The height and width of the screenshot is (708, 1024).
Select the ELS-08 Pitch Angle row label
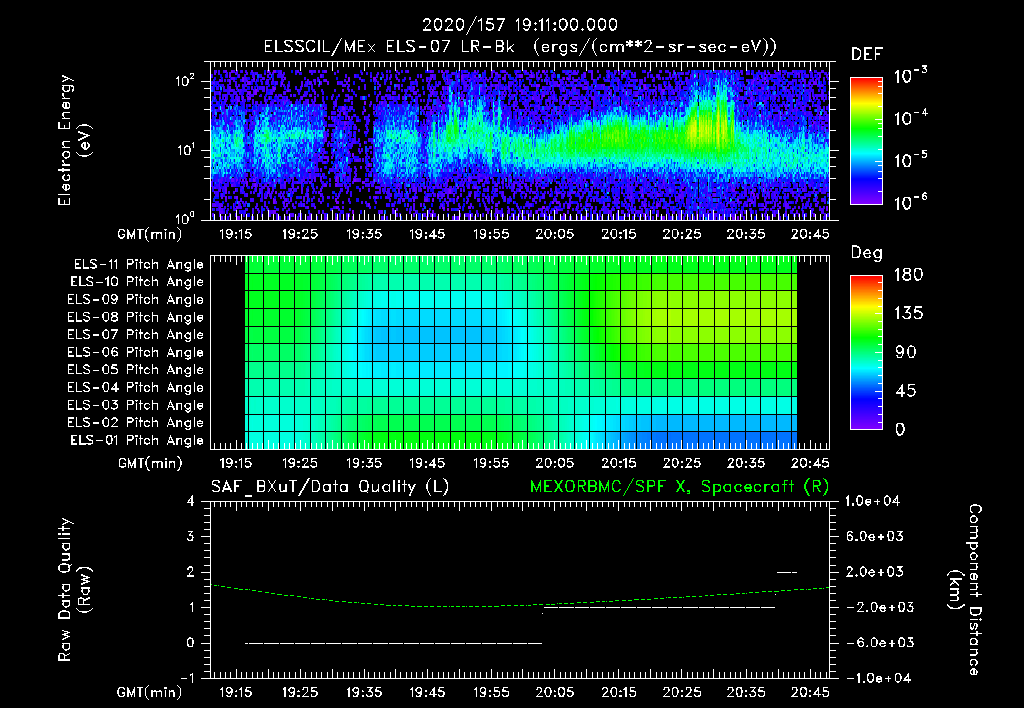[136, 317]
